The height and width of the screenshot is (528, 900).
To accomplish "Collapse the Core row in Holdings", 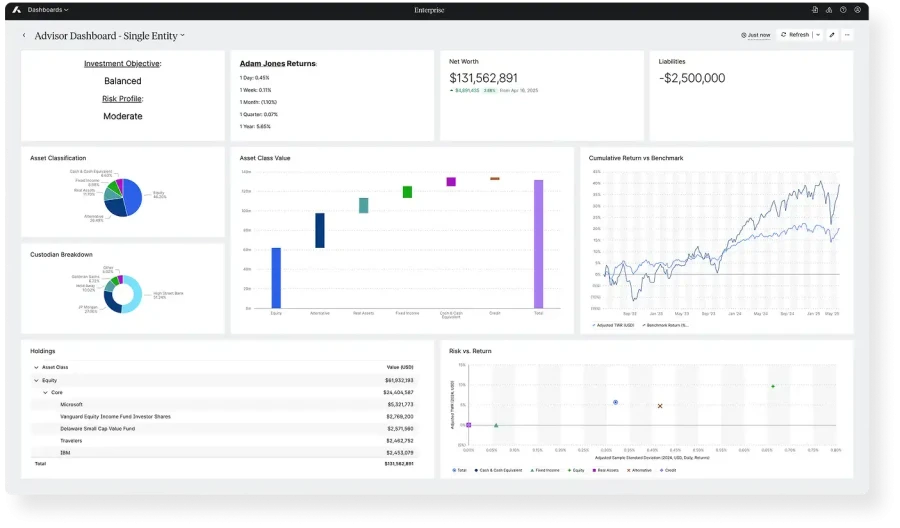I will click(44, 393).
